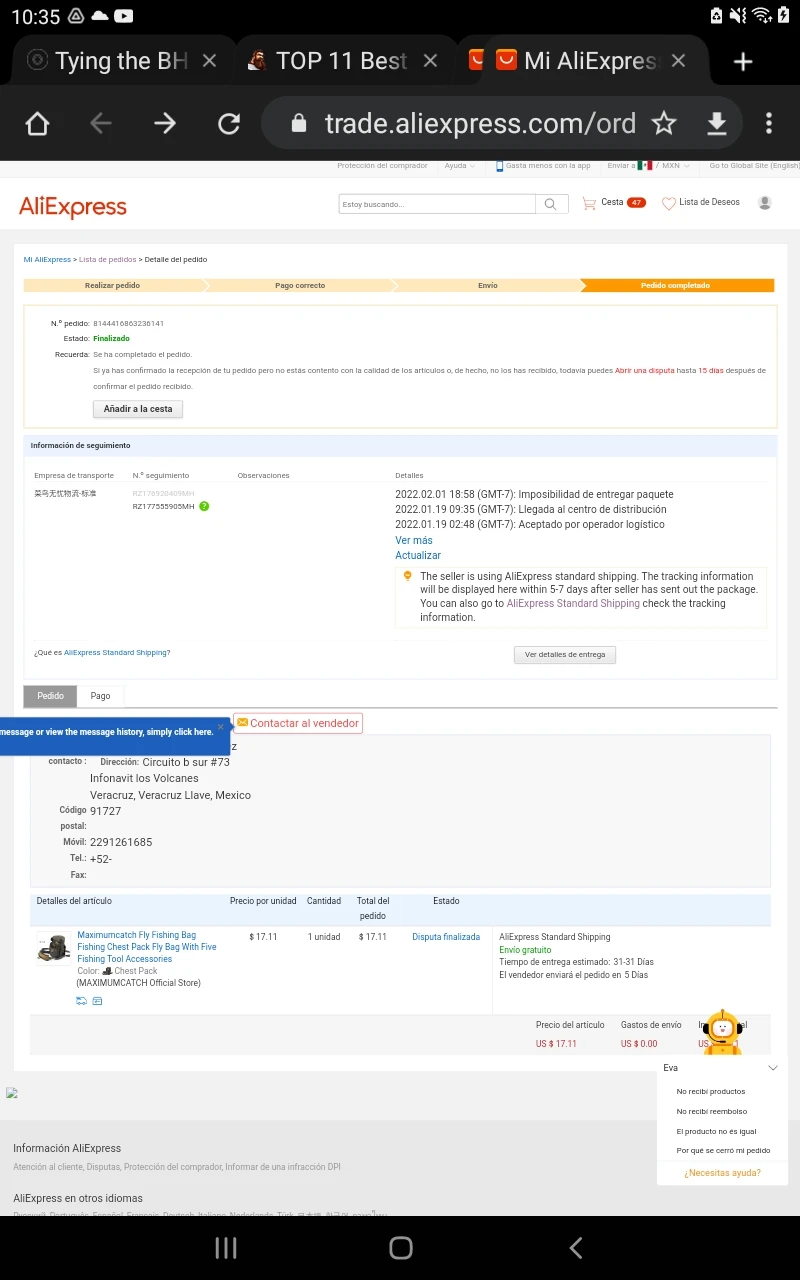800x1280 pixels.
Task: Click 'Disputa finalizada' status link
Action: pyautogui.click(x=446, y=938)
